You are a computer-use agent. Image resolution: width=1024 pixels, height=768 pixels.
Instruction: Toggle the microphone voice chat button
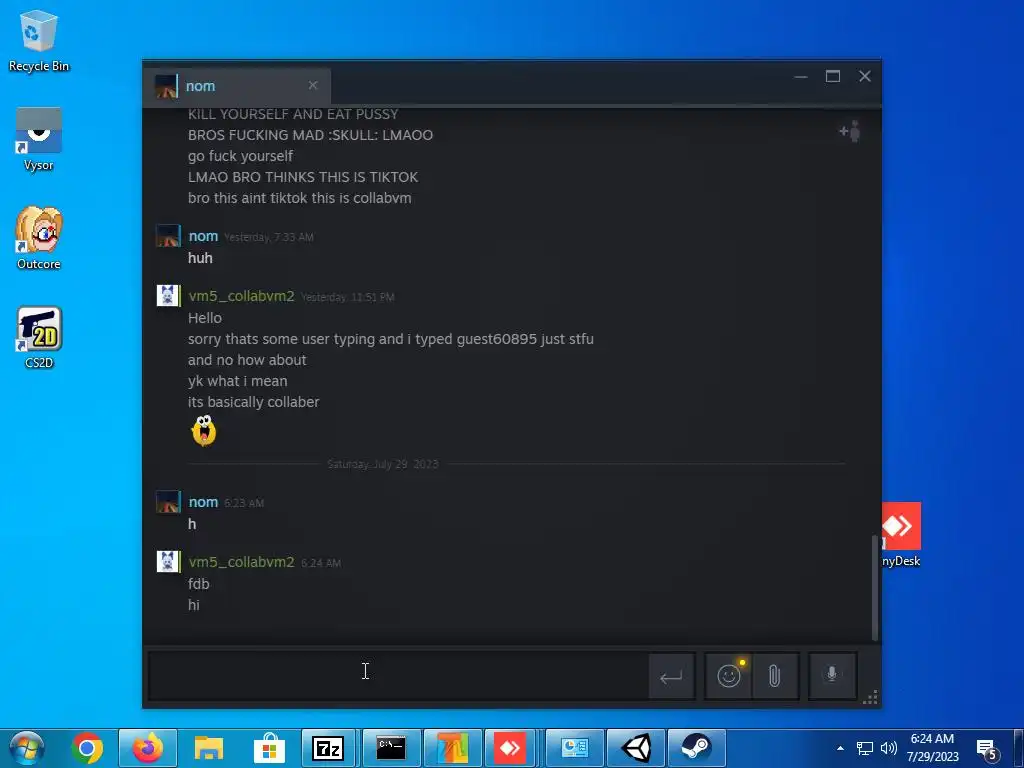click(x=831, y=675)
